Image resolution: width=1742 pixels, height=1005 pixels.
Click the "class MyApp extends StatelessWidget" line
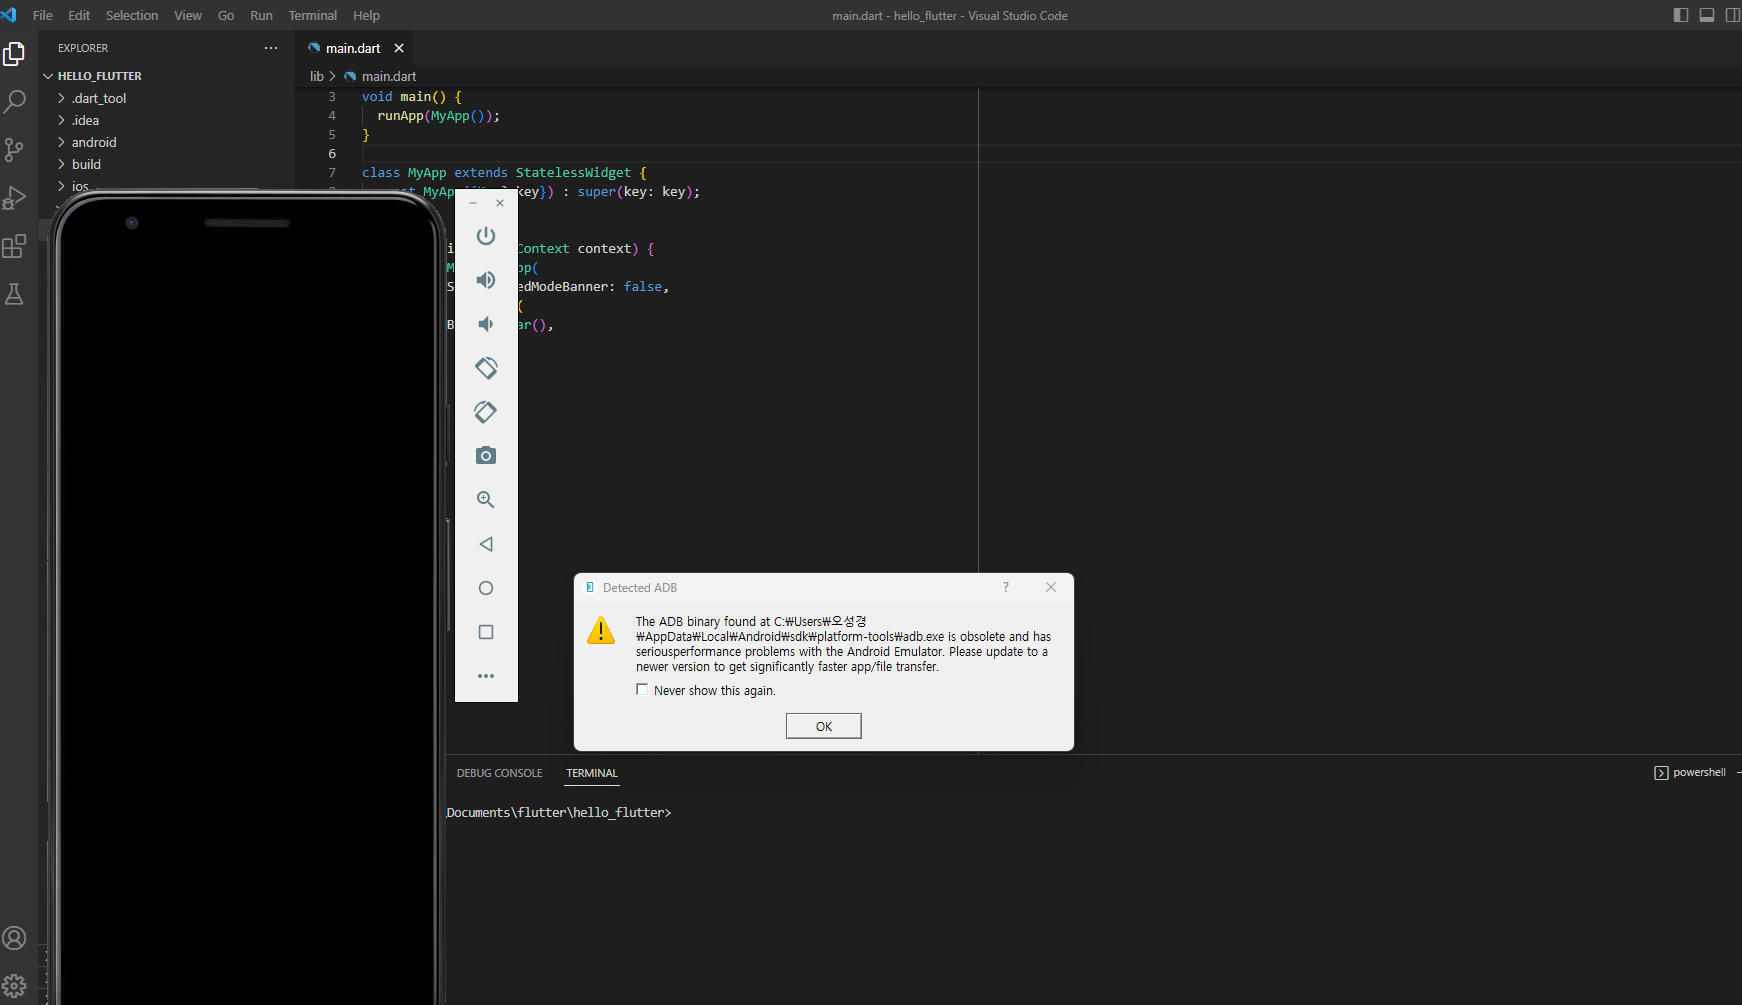tap(504, 173)
